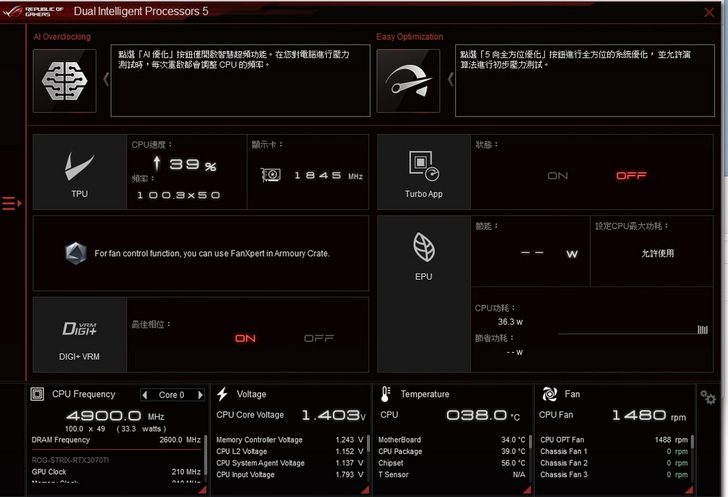Screen dimensions: 728x497
Task: Switch Turbo App to OFF
Action: pos(631,176)
